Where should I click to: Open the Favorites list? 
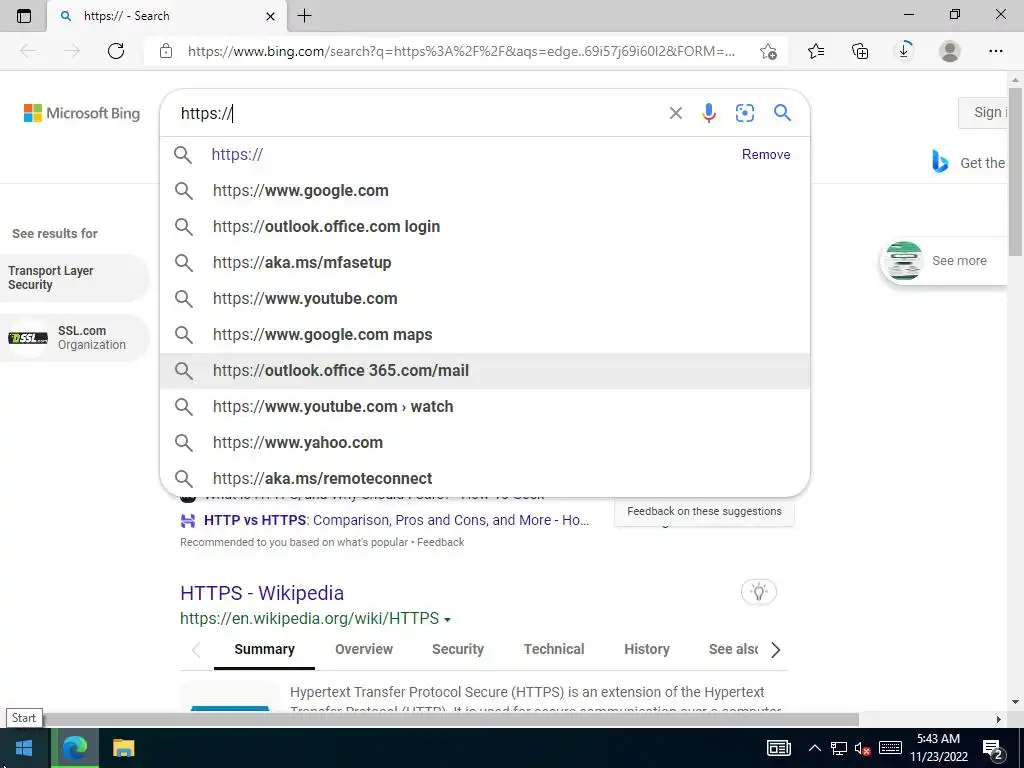[816, 51]
